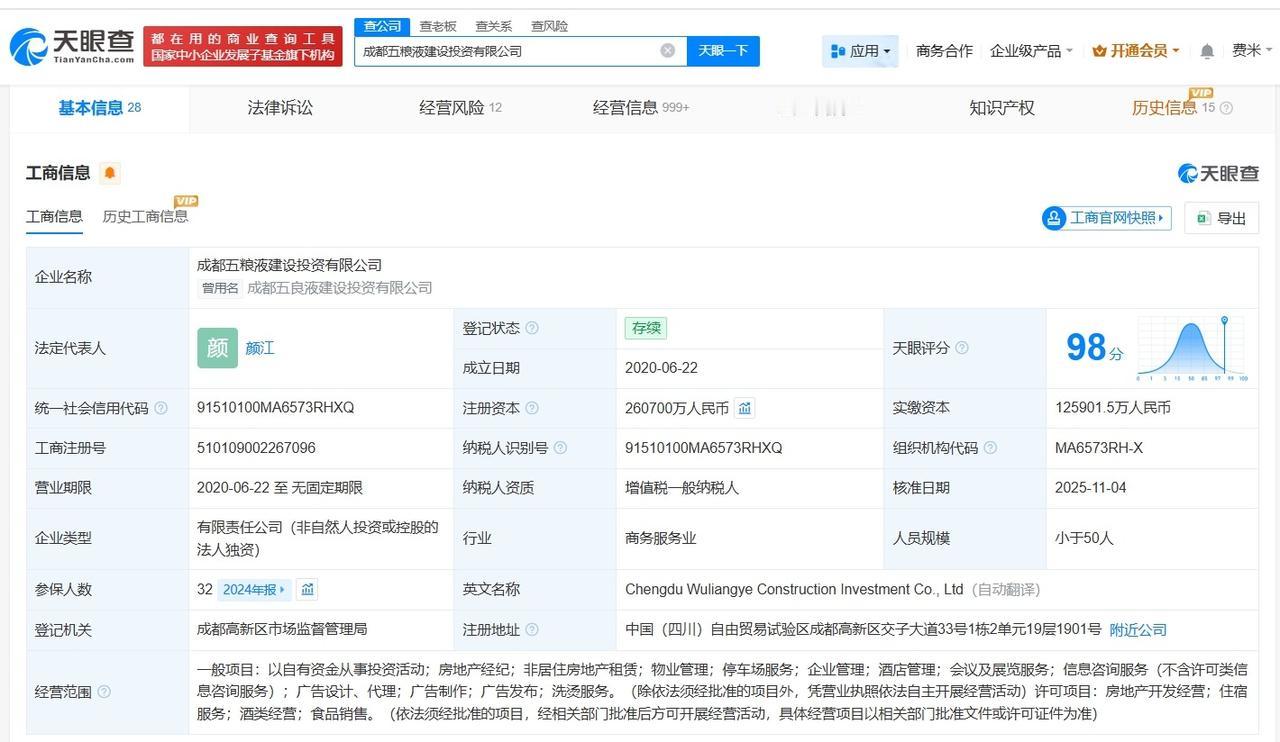Screen dimensions: 1280x742
Task: Click 颜 avatar of legal representative
Action: pyautogui.click(x=217, y=348)
